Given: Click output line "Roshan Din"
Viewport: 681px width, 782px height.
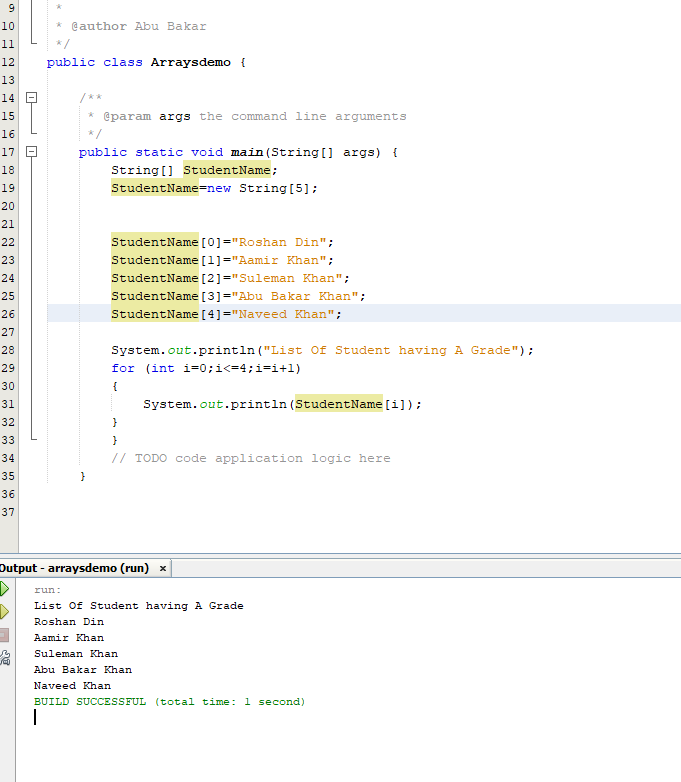Looking at the screenshot, I should (69, 622).
